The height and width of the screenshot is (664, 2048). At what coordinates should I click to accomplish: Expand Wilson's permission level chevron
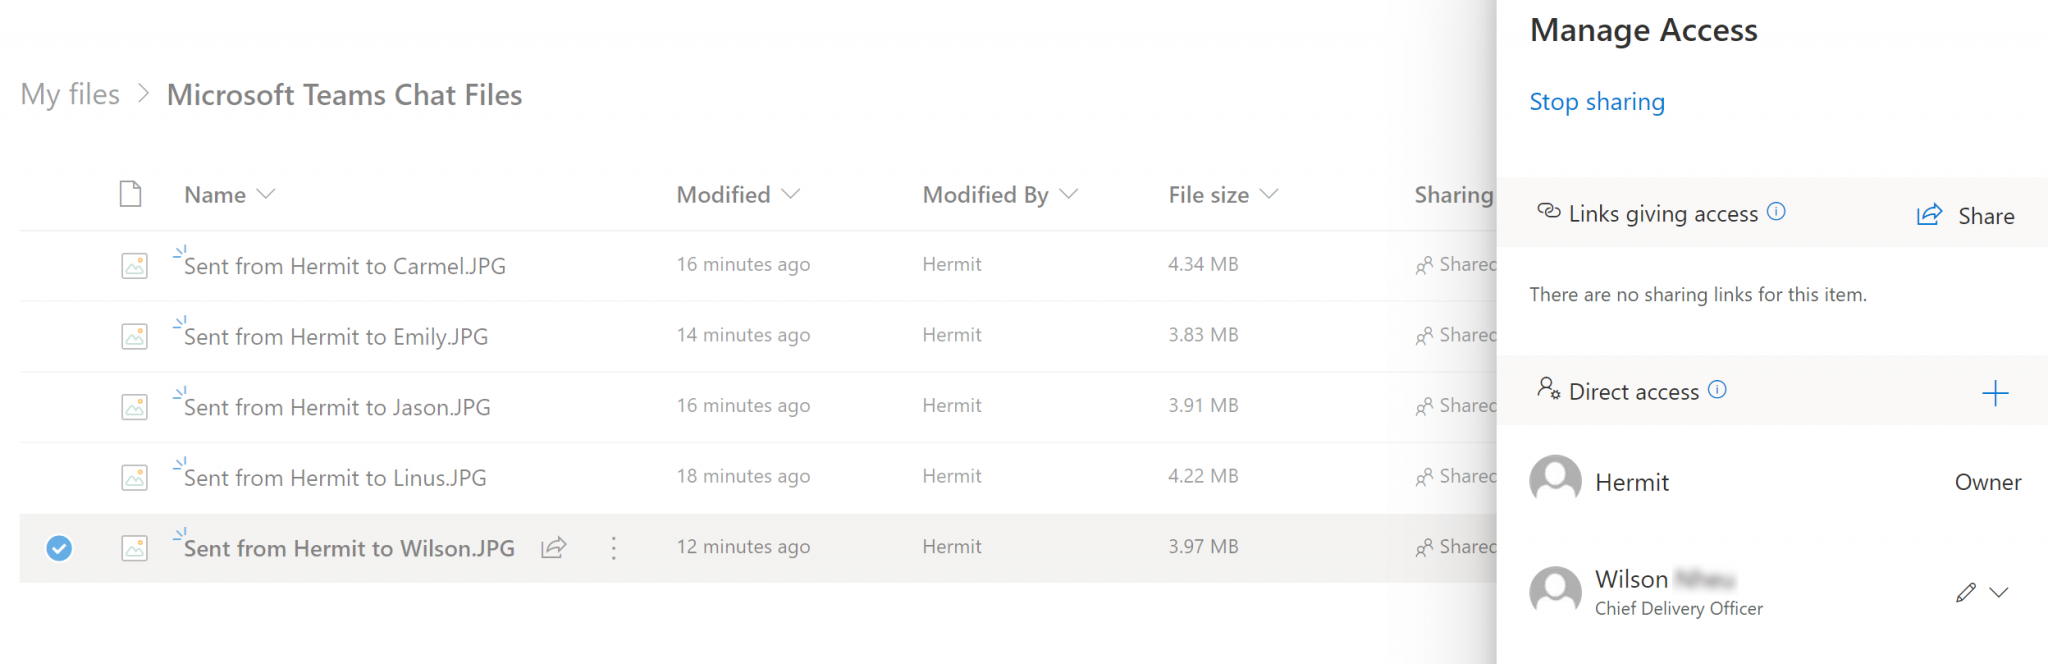(x=1999, y=592)
